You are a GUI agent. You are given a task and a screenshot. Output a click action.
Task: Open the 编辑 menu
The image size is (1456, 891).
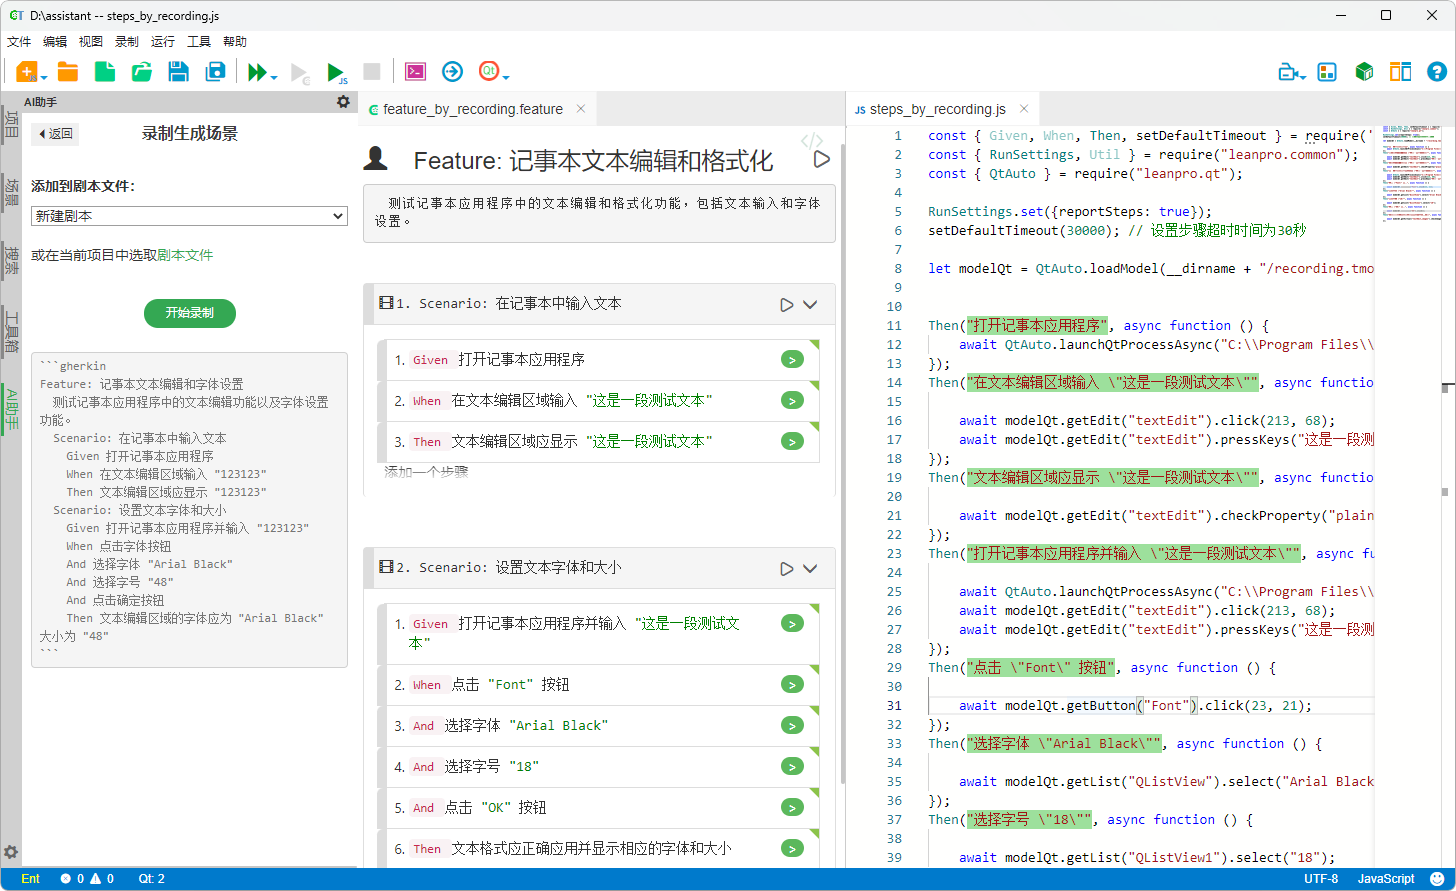[55, 42]
